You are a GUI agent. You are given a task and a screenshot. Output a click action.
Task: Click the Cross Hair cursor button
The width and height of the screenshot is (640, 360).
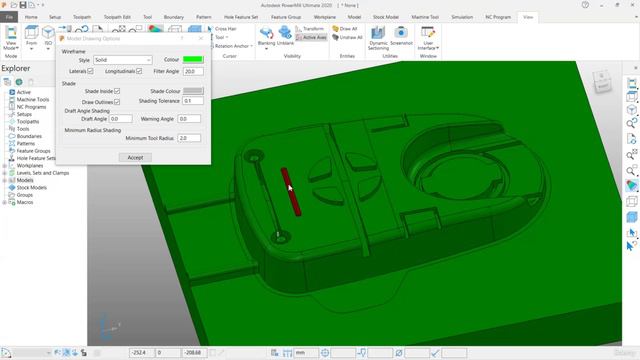[222, 29]
